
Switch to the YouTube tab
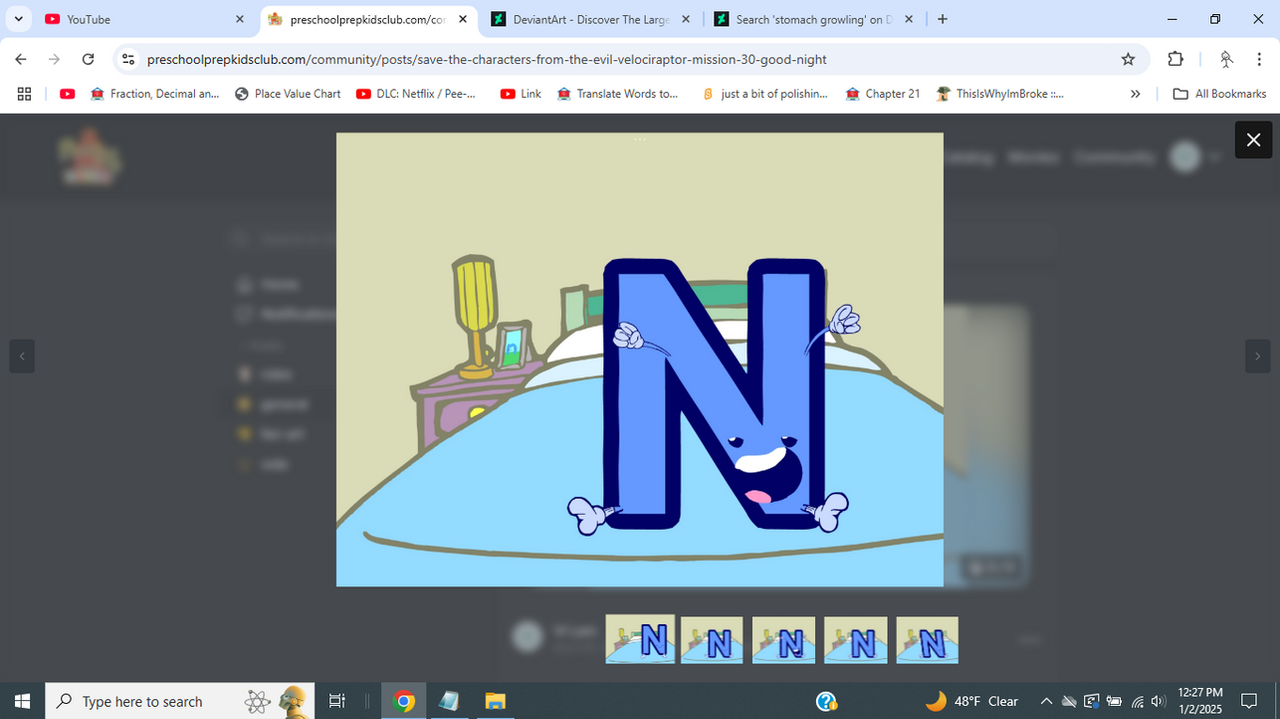[x=145, y=19]
